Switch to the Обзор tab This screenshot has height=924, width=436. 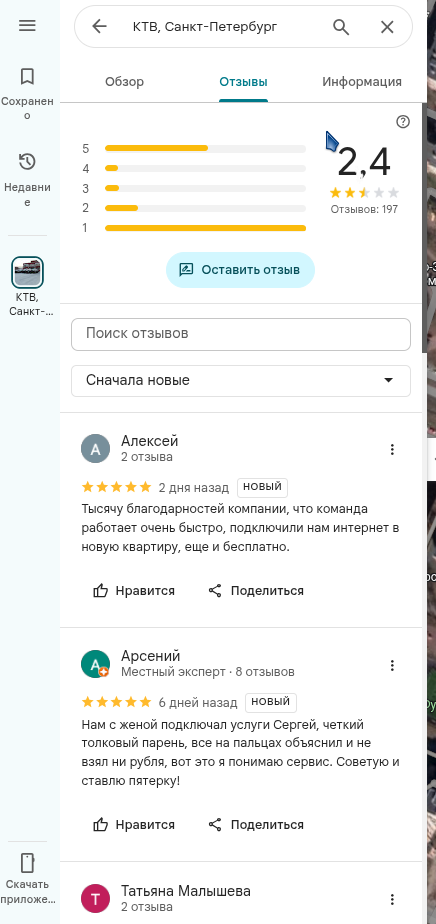pos(124,82)
